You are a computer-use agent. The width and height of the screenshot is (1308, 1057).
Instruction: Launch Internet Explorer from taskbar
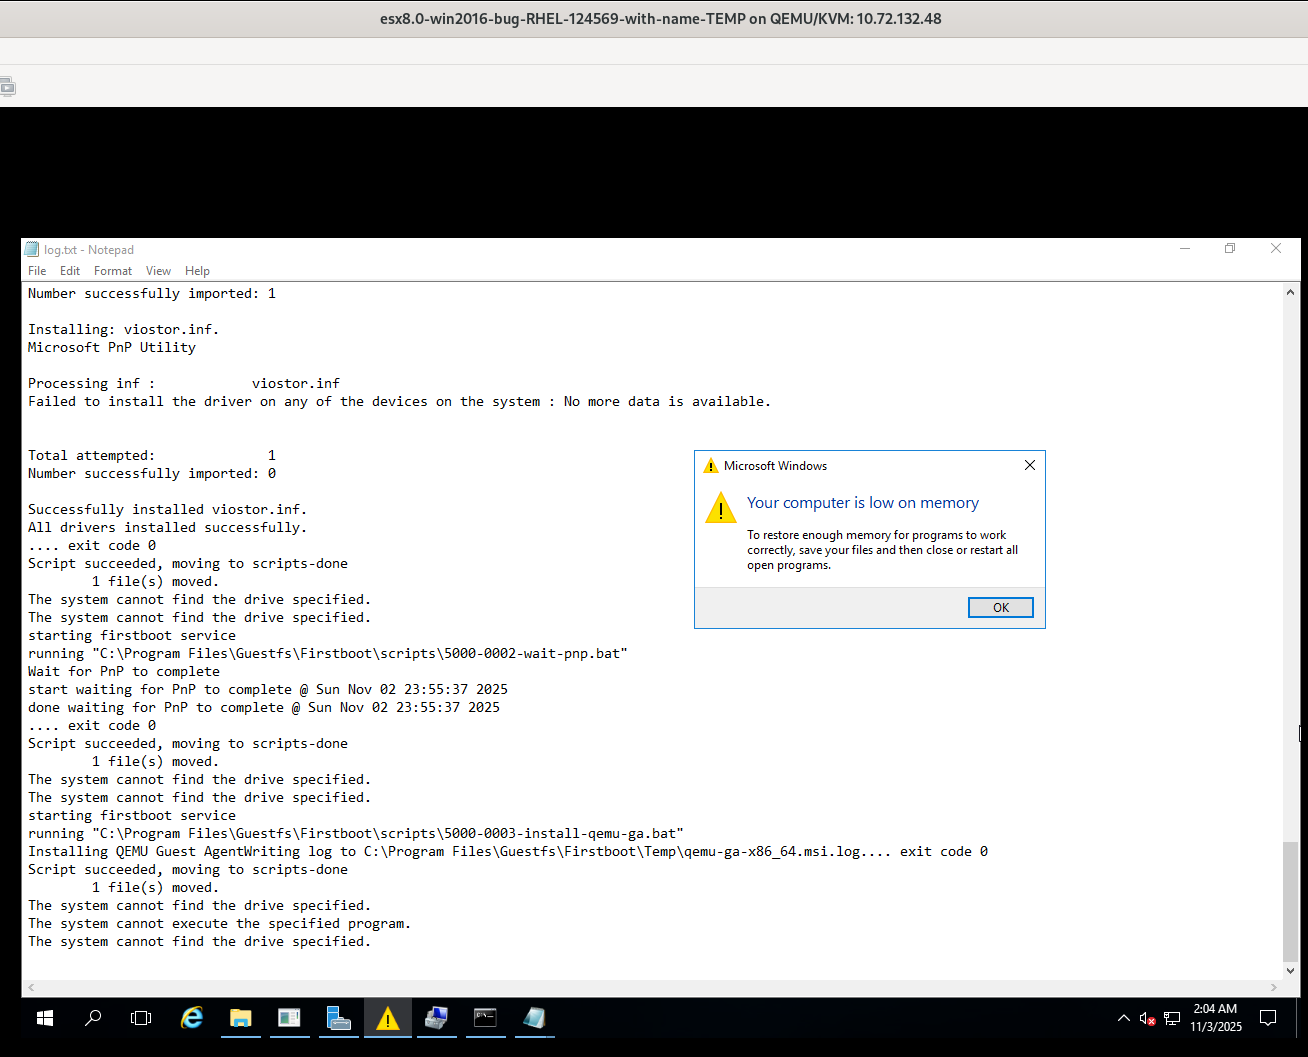pos(191,1018)
